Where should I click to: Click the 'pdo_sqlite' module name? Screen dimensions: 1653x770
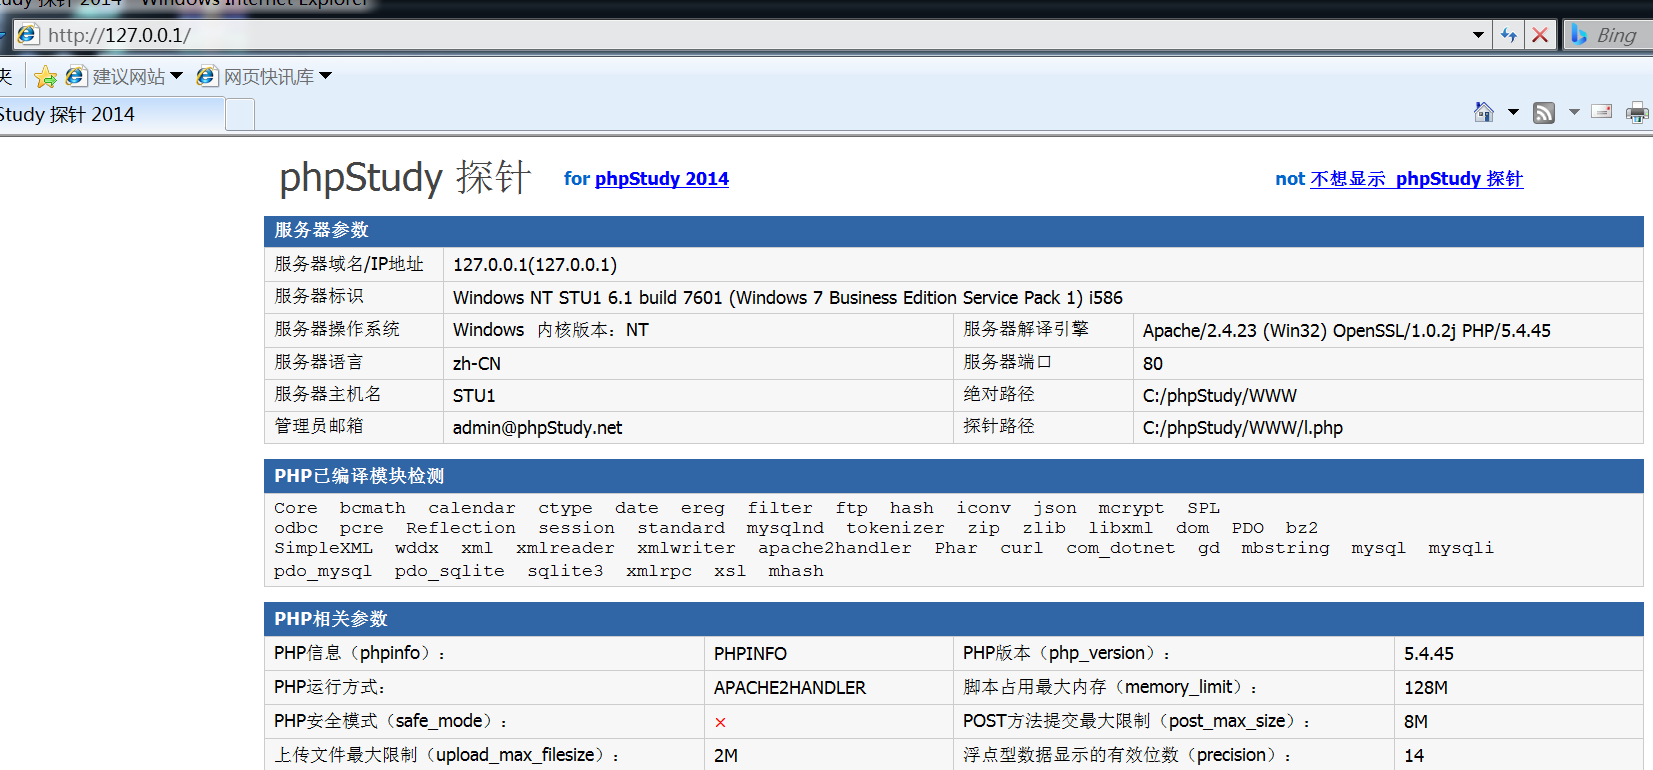(x=449, y=571)
